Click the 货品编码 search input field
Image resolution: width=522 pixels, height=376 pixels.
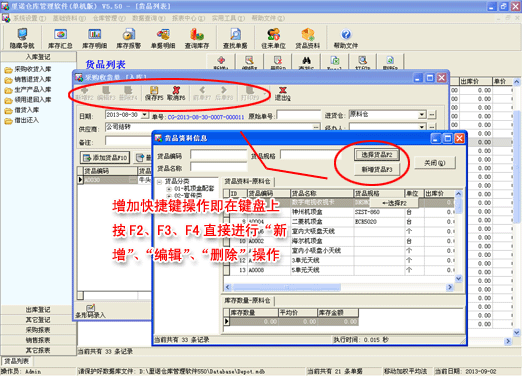tap(219, 155)
